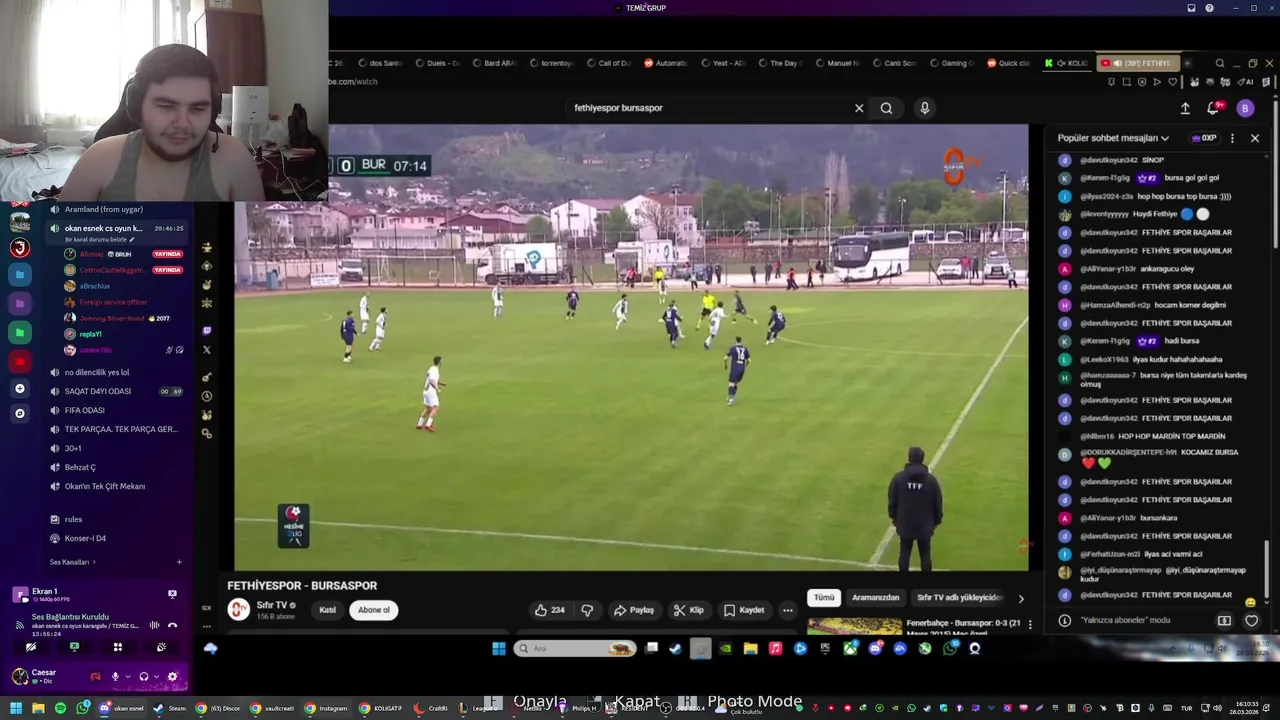Open the purple B account avatar
The height and width of the screenshot is (720, 1280).
pos(1245,108)
